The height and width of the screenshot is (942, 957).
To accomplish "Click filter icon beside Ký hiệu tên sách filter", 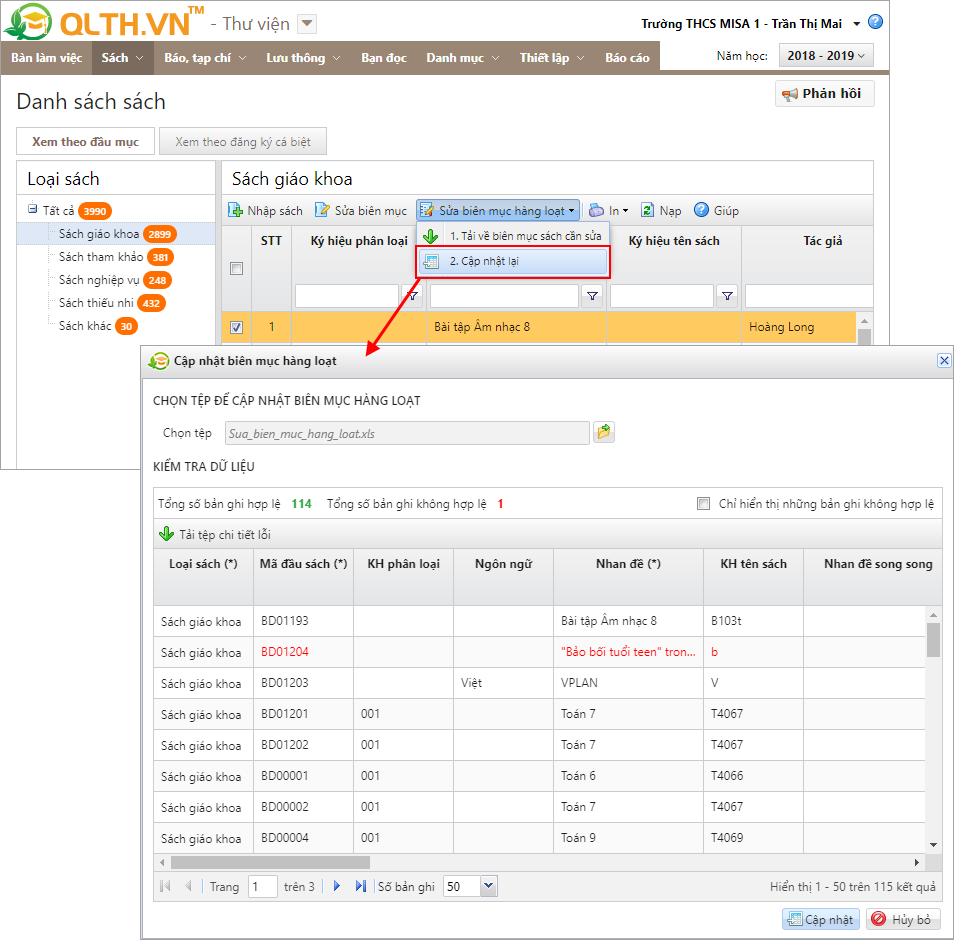I will click(727, 296).
